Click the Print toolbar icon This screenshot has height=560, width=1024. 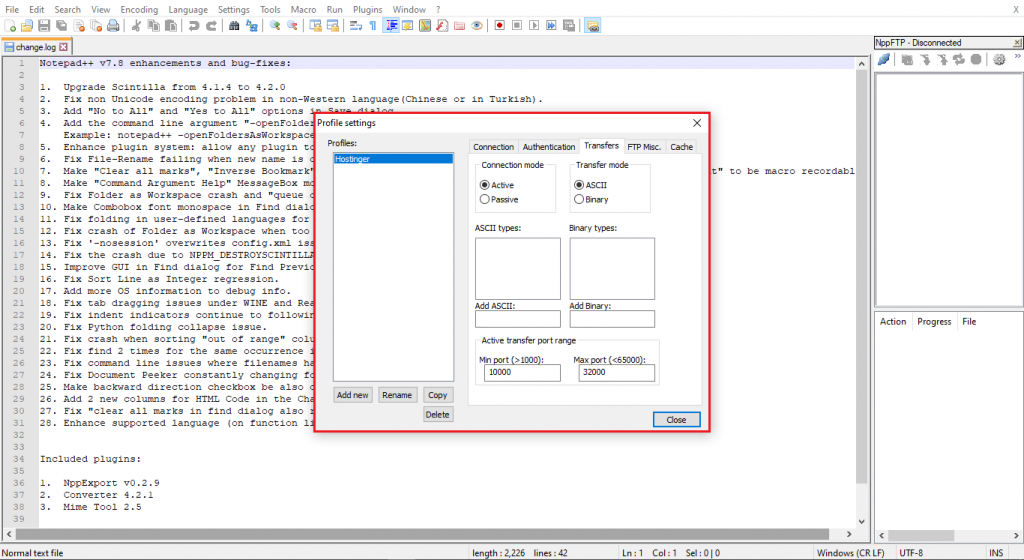point(113,25)
